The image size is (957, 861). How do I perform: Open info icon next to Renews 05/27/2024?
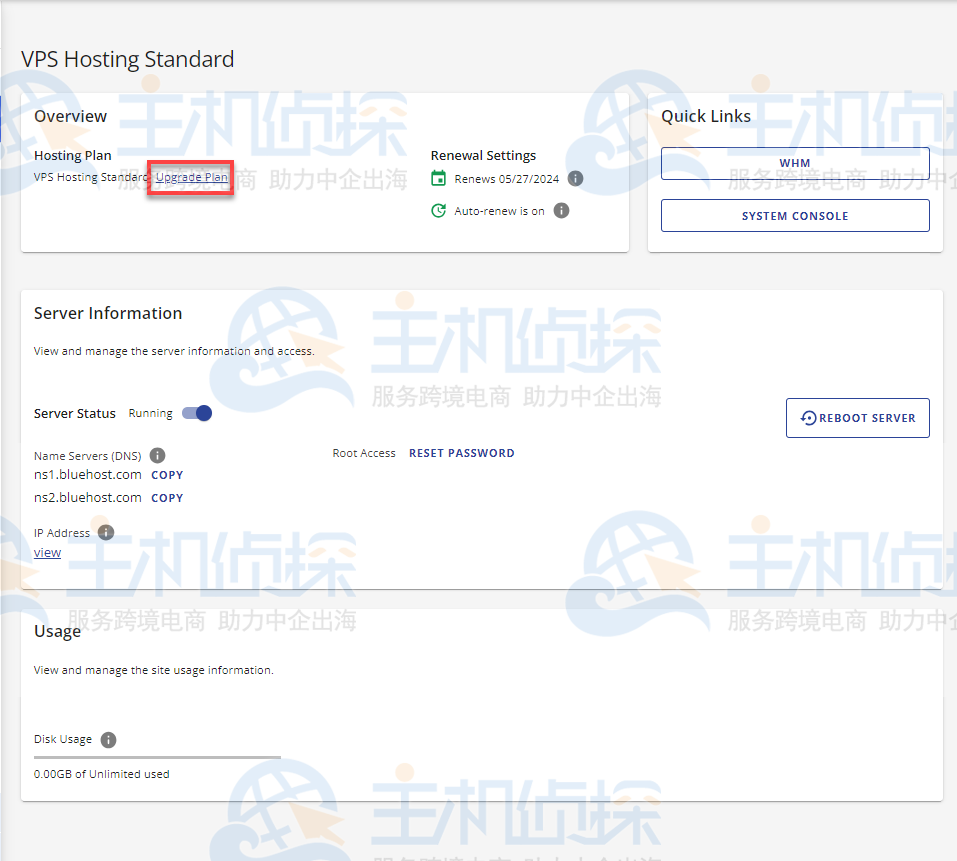[x=575, y=179]
